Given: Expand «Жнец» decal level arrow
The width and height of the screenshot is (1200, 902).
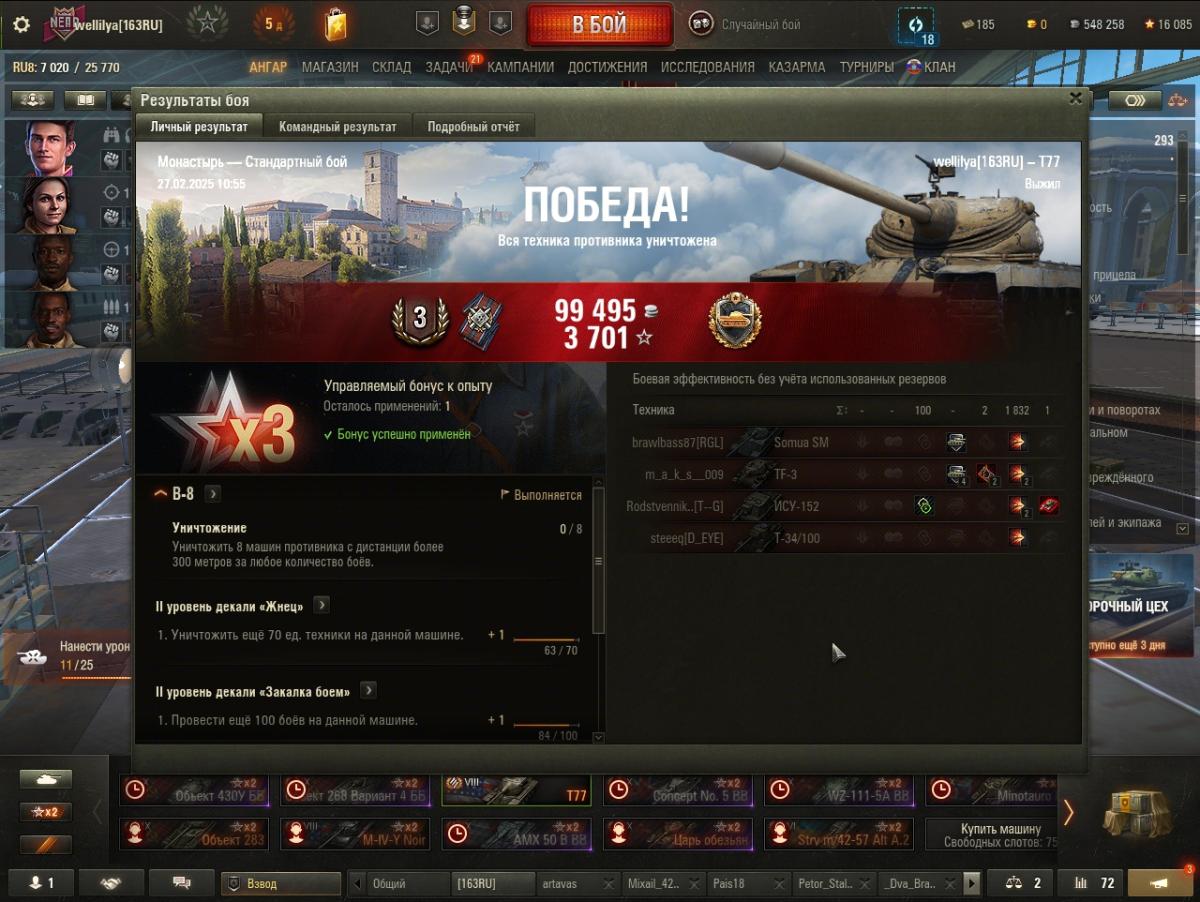Looking at the screenshot, I should pos(322,605).
